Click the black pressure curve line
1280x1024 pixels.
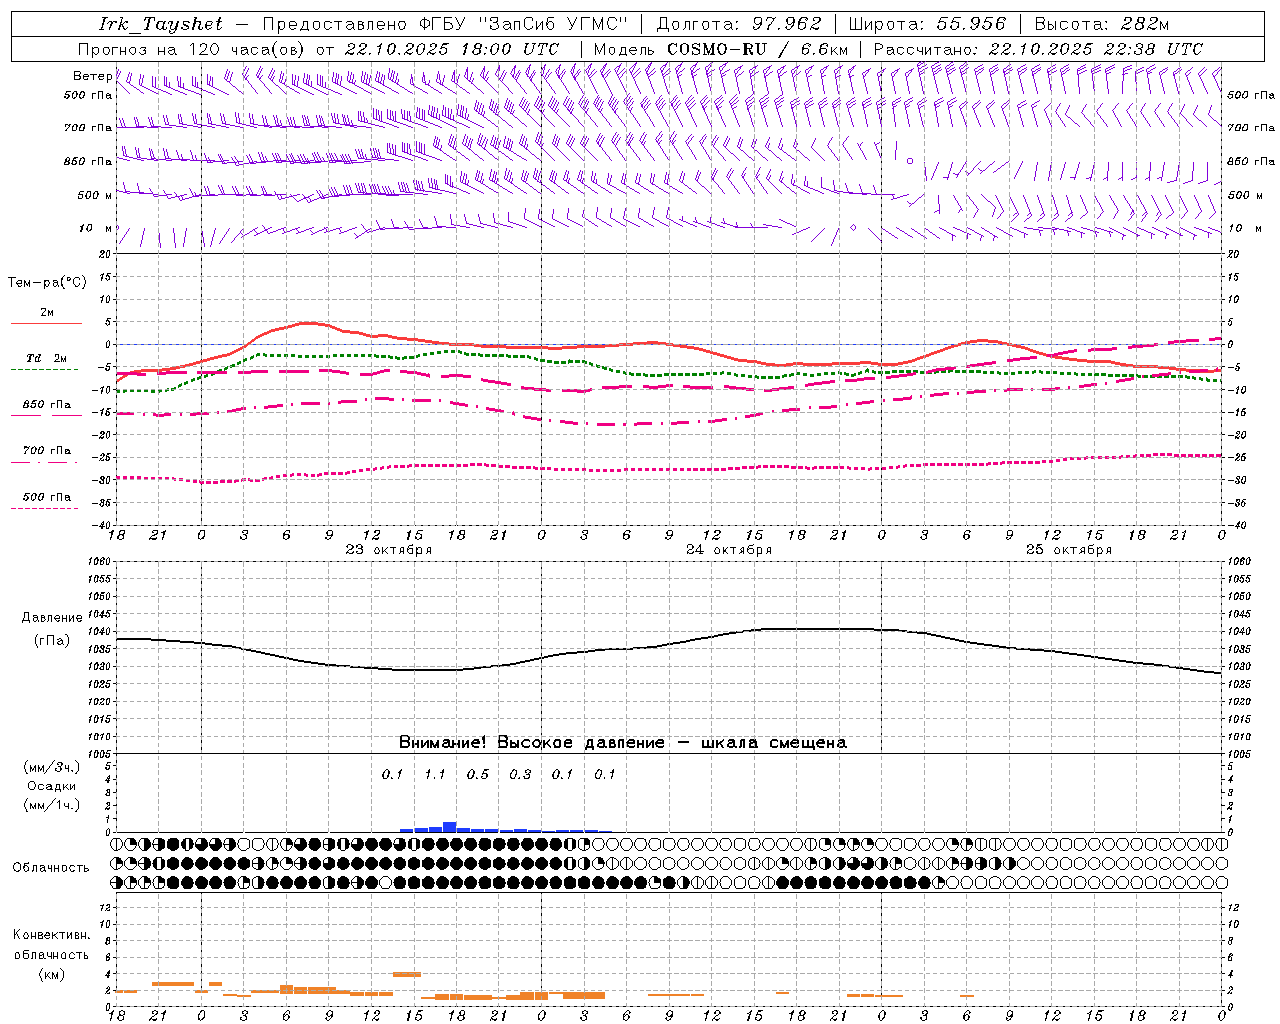(x=668, y=642)
